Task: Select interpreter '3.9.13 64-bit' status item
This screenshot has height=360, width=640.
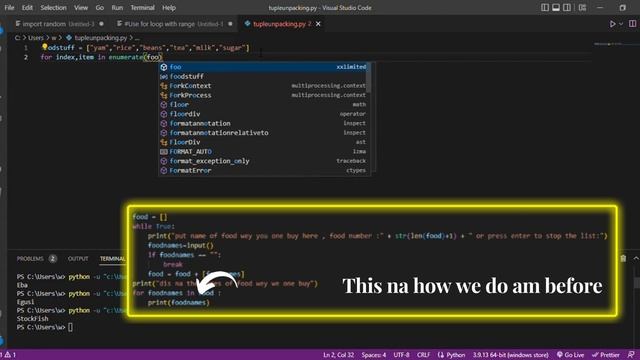Action: coord(511,355)
